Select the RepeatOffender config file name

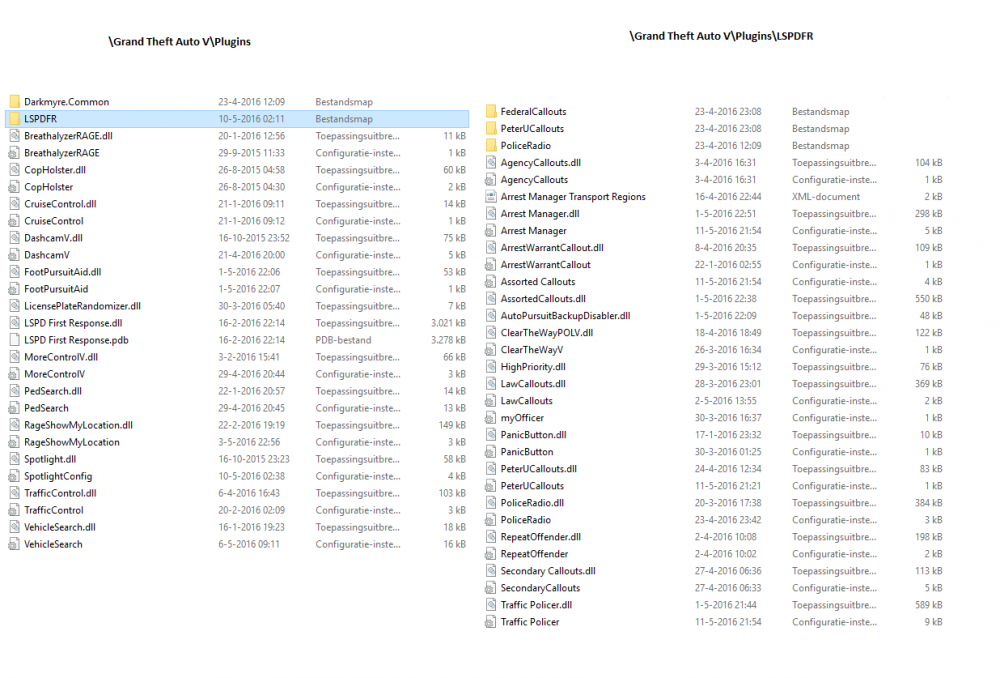(534, 554)
